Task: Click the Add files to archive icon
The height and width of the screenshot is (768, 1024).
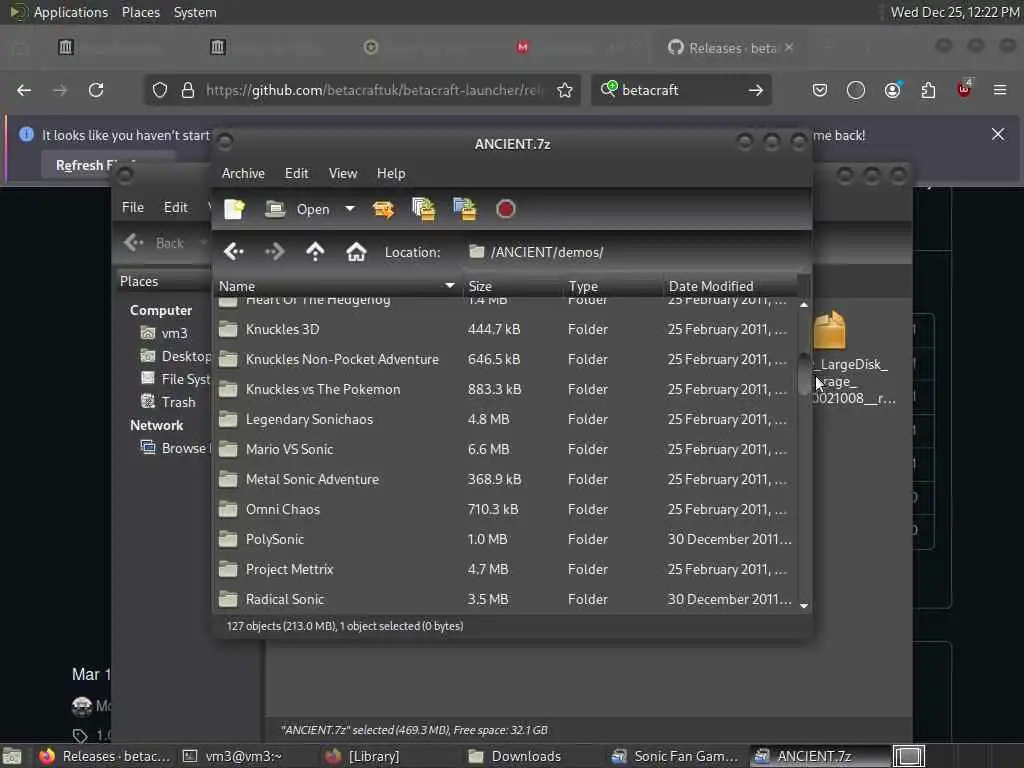Action: 424,209
